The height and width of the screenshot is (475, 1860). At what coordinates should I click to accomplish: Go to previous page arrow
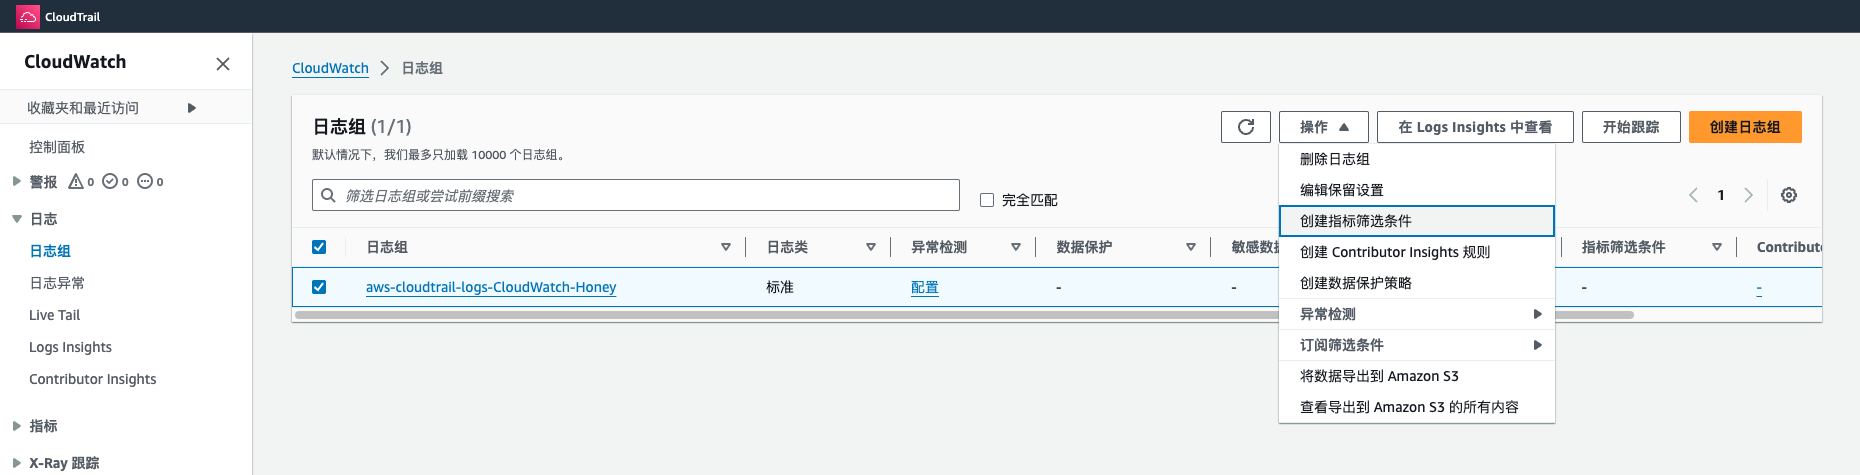(x=1693, y=195)
